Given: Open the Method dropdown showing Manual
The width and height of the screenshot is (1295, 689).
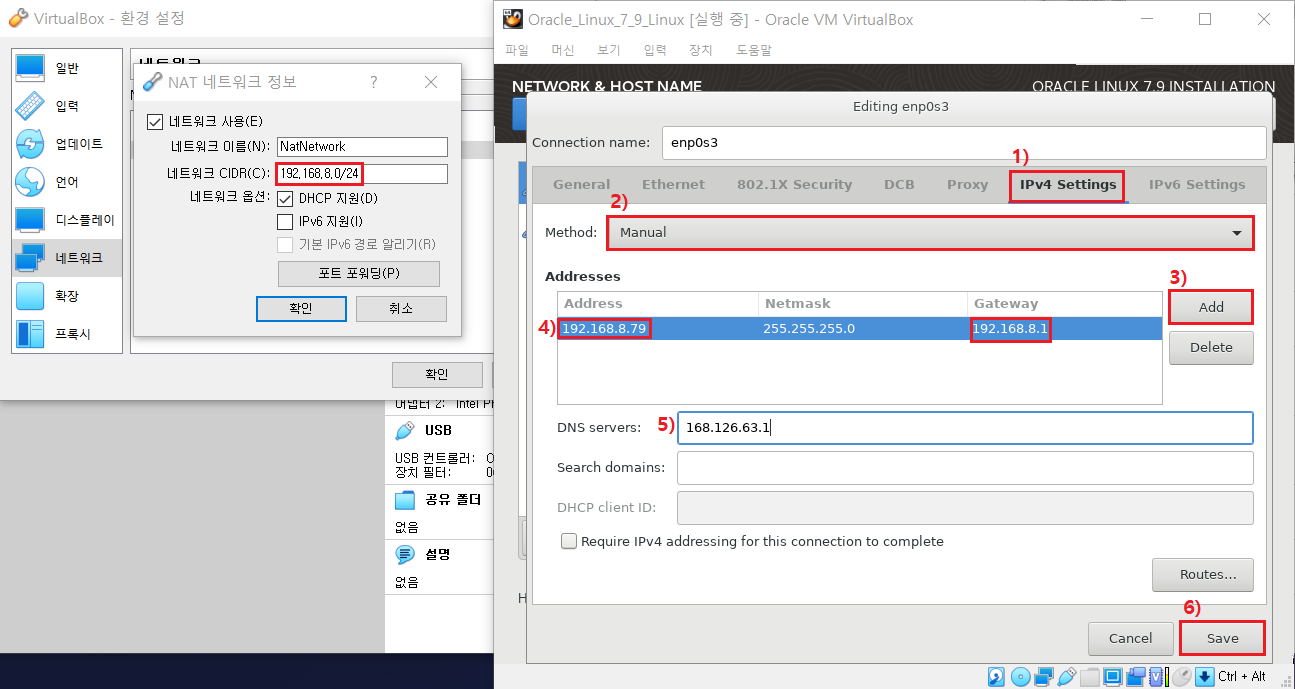Looking at the screenshot, I should pyautogui.click(x=929, y=232).
